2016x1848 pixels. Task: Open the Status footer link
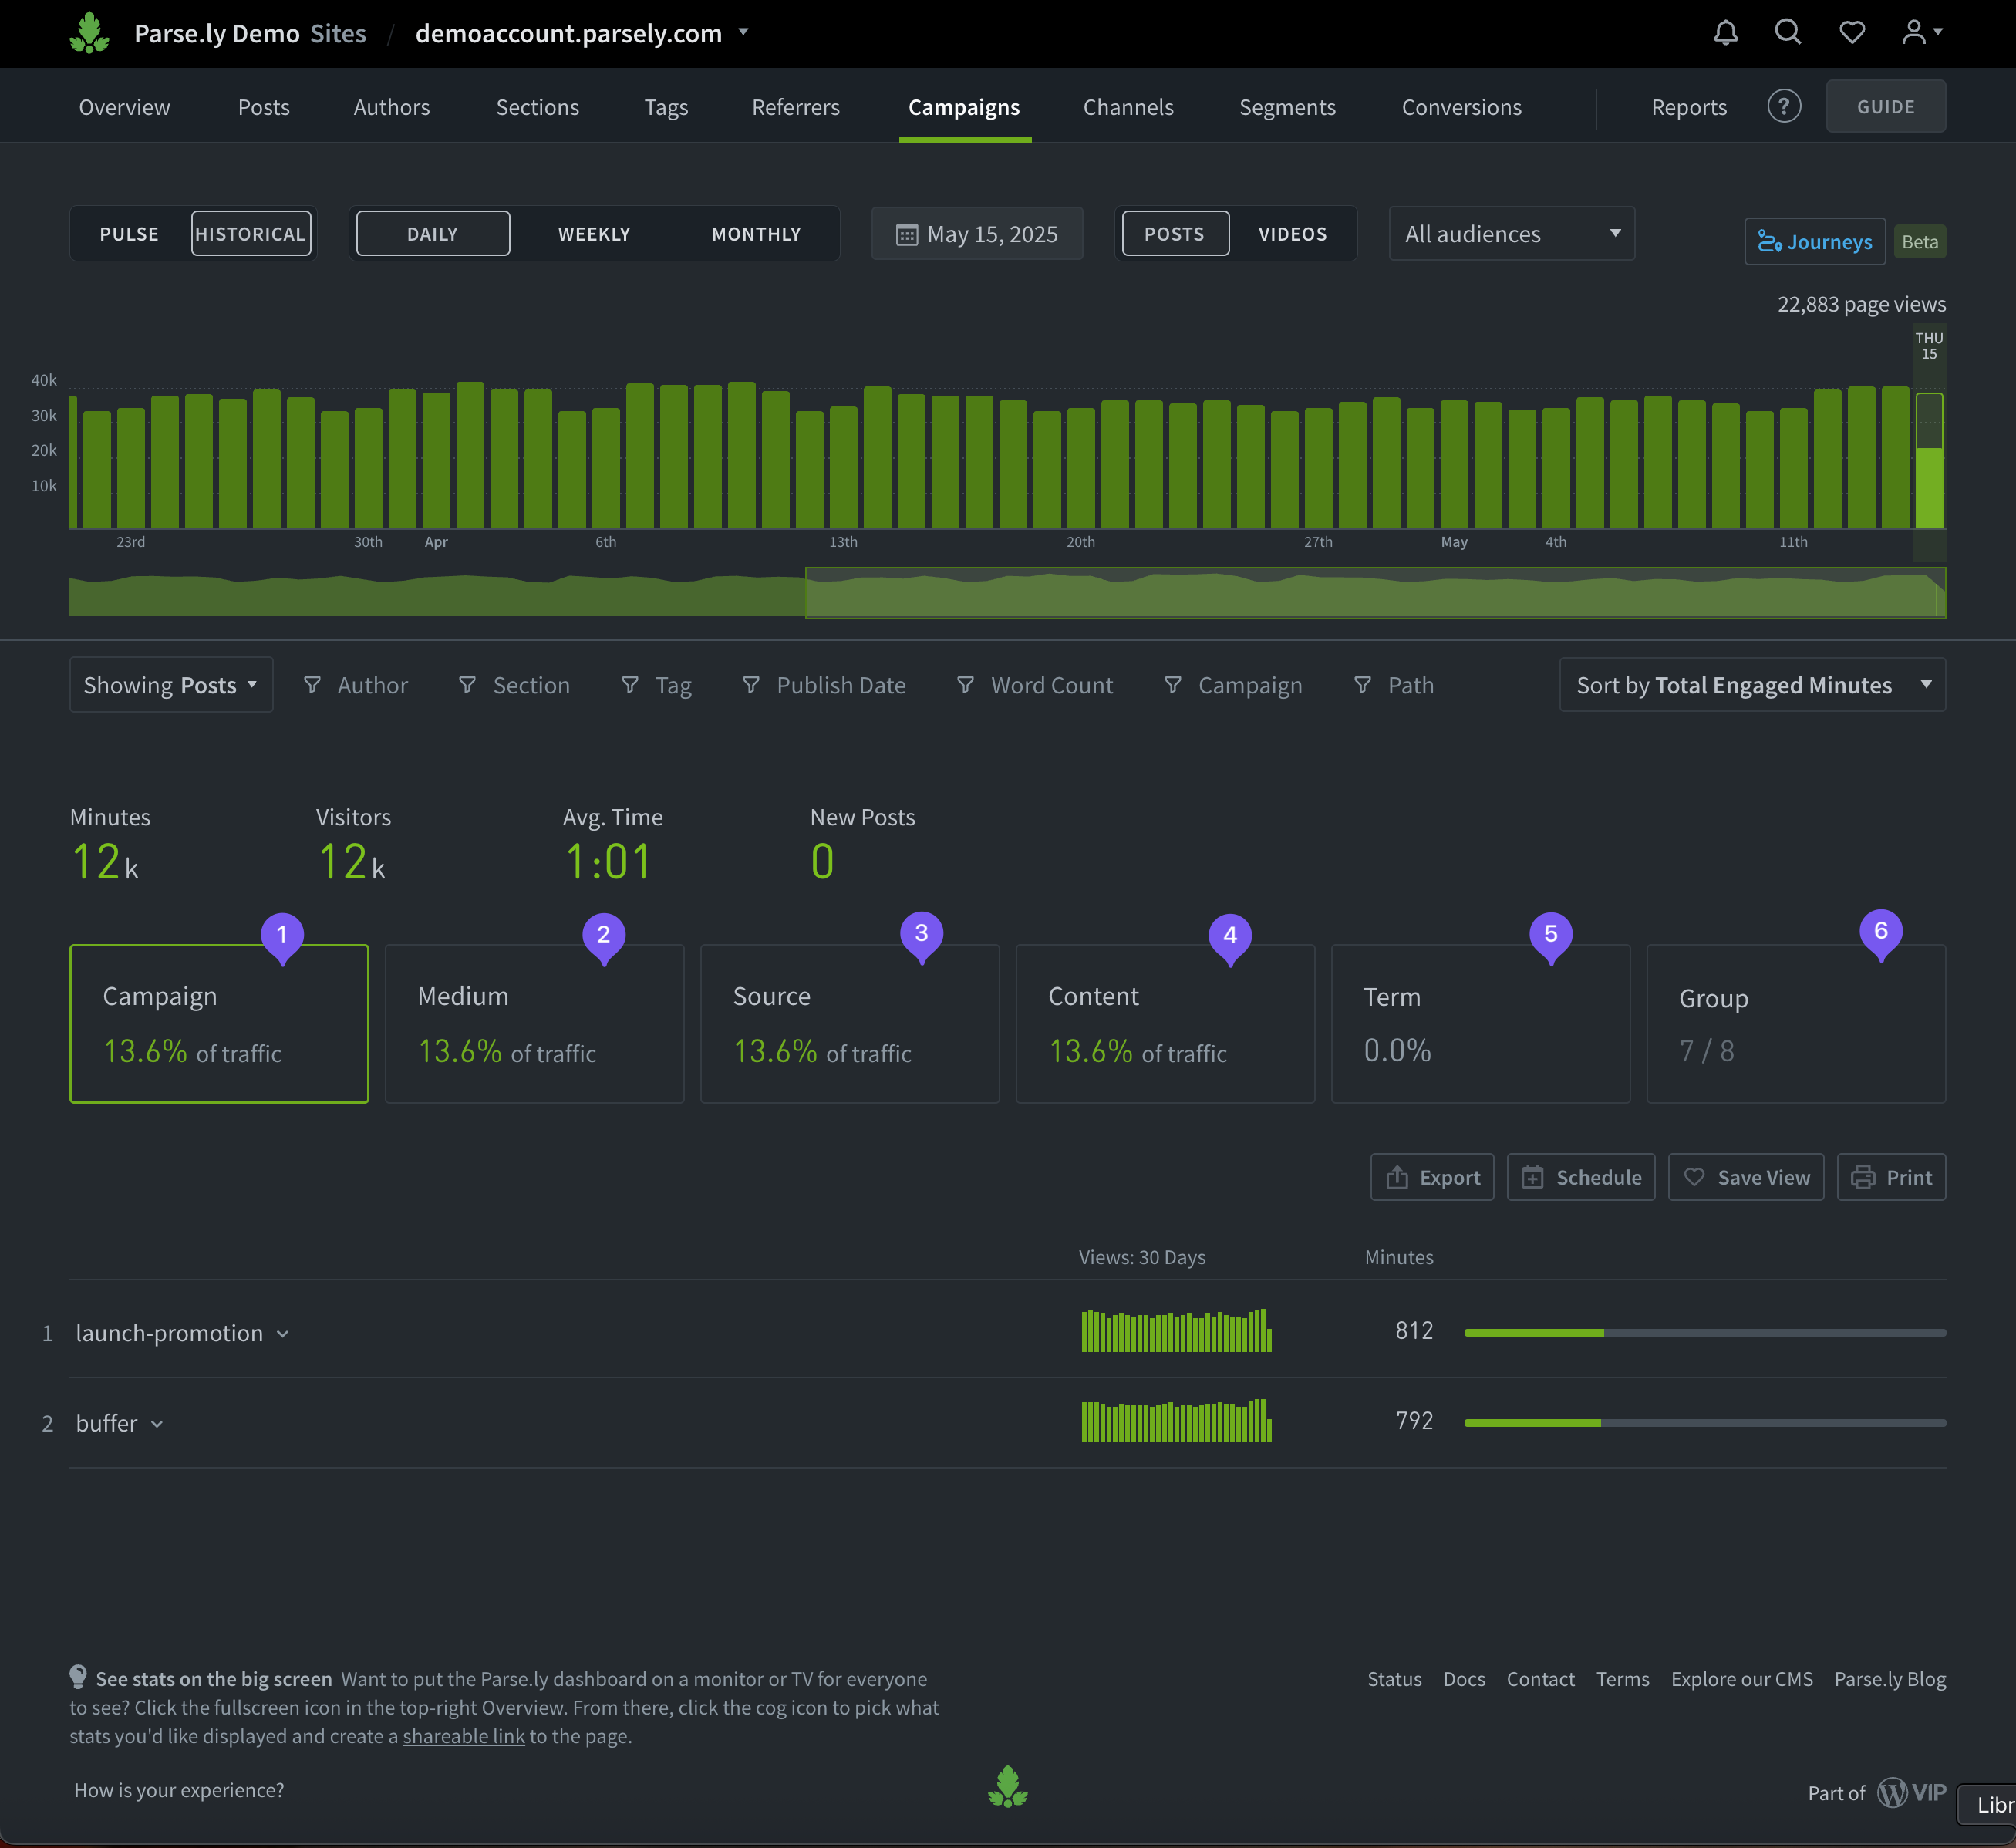[x=1394, y=1679]
